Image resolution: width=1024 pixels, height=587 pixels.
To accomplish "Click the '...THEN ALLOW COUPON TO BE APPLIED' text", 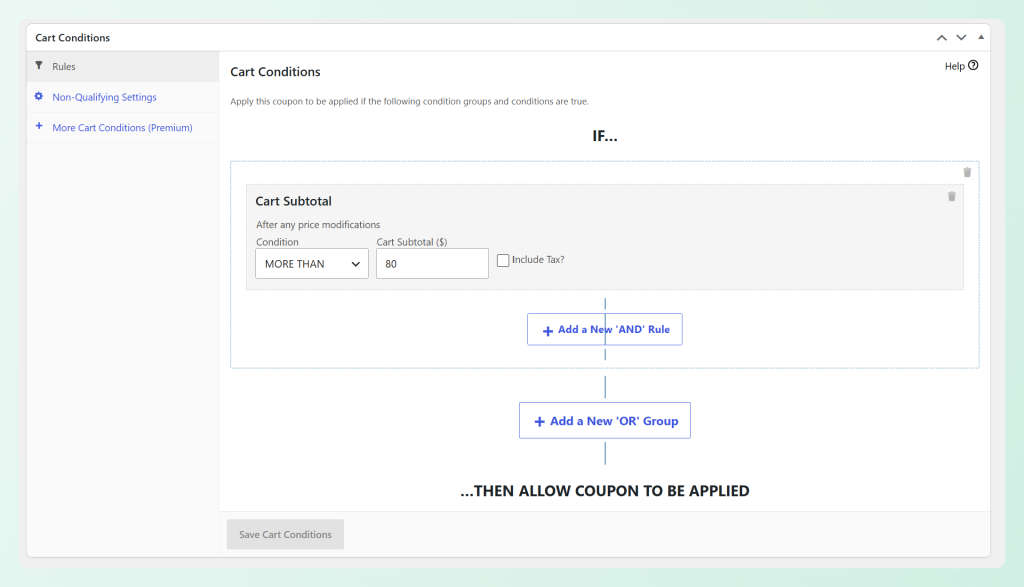I will pos(605,491).
